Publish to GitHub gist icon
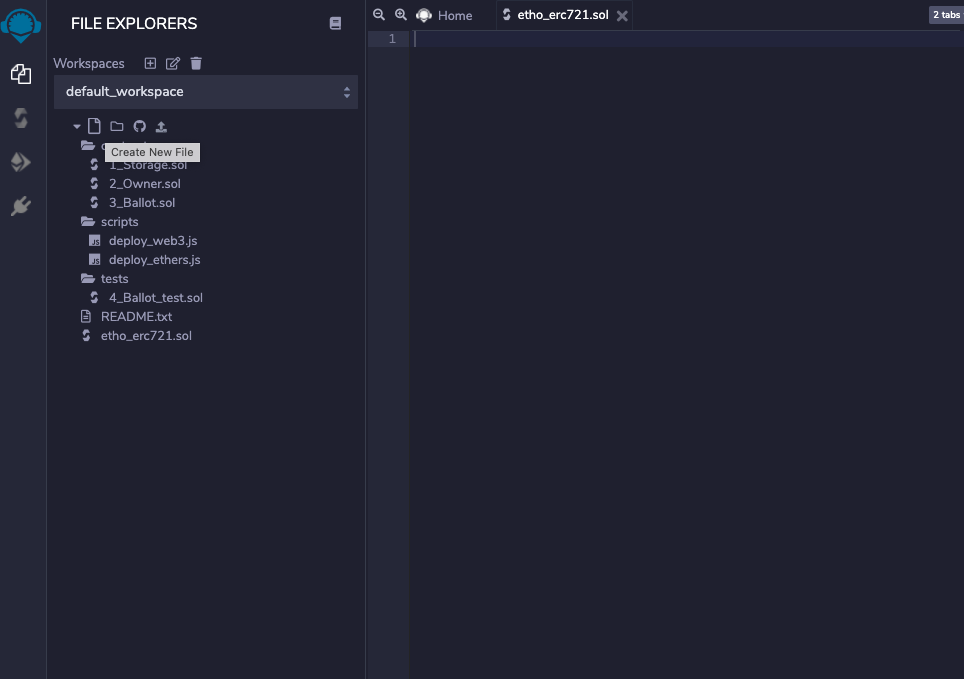Screen dimensions: 964x679 coord(140,126)
